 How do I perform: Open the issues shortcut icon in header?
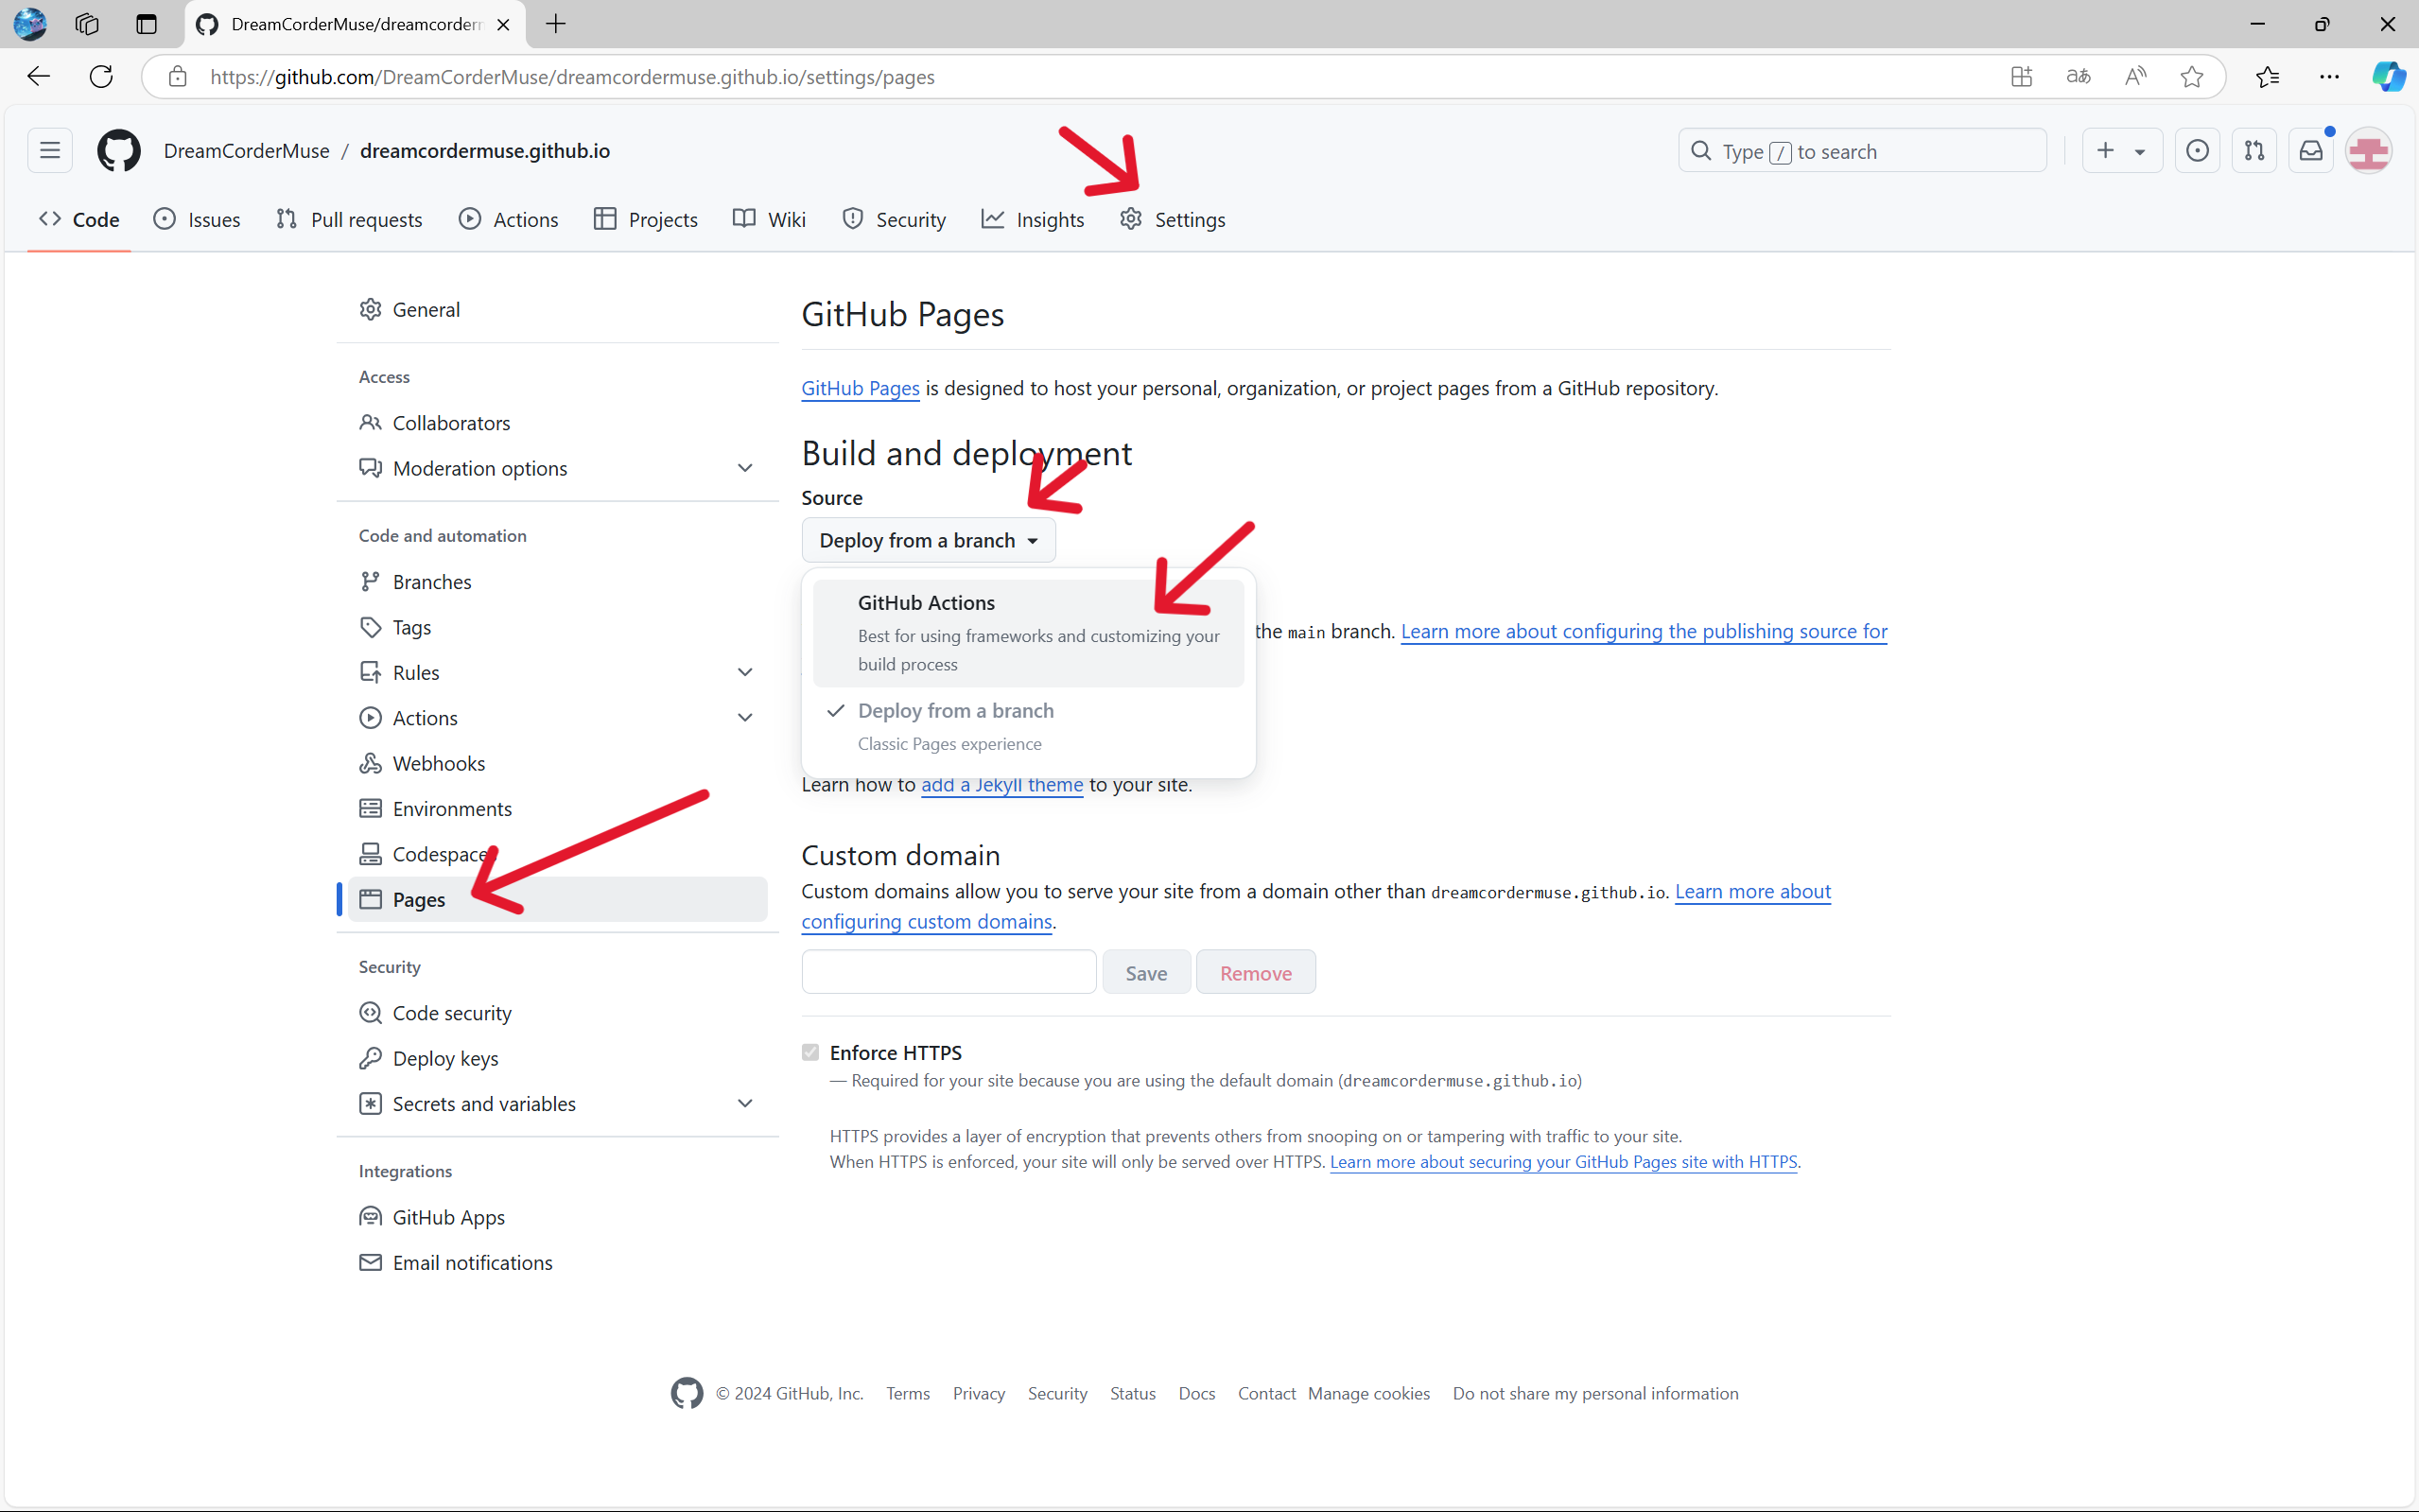(2197, 151)
